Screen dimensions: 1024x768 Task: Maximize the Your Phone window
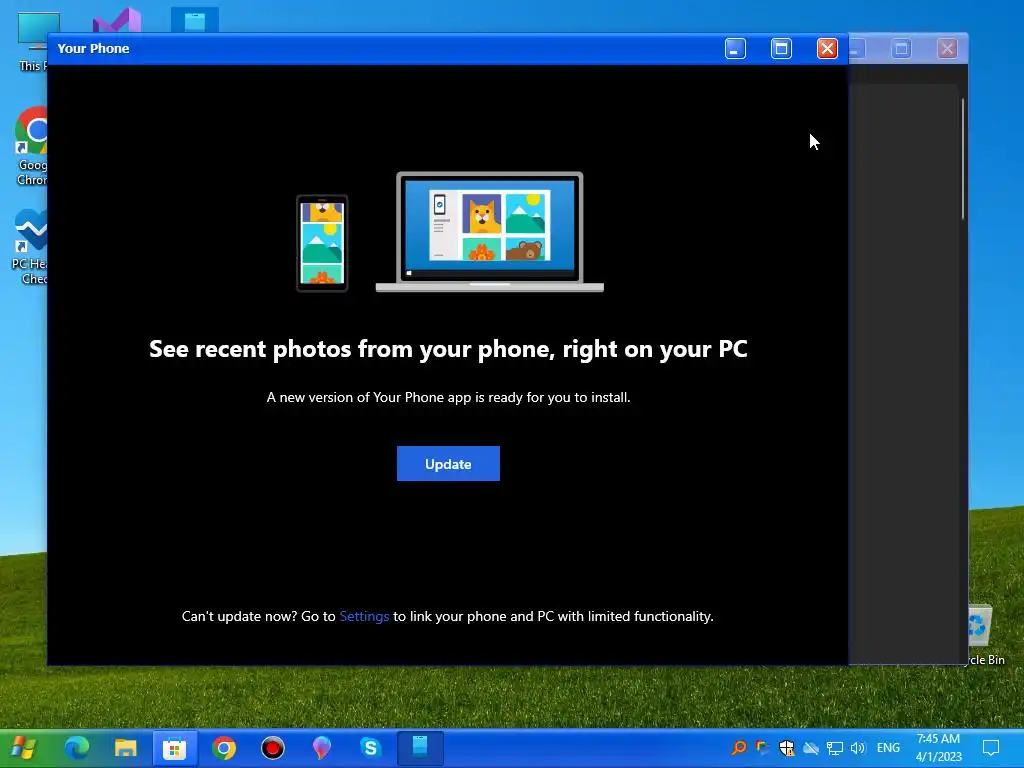tap(781, 48)
